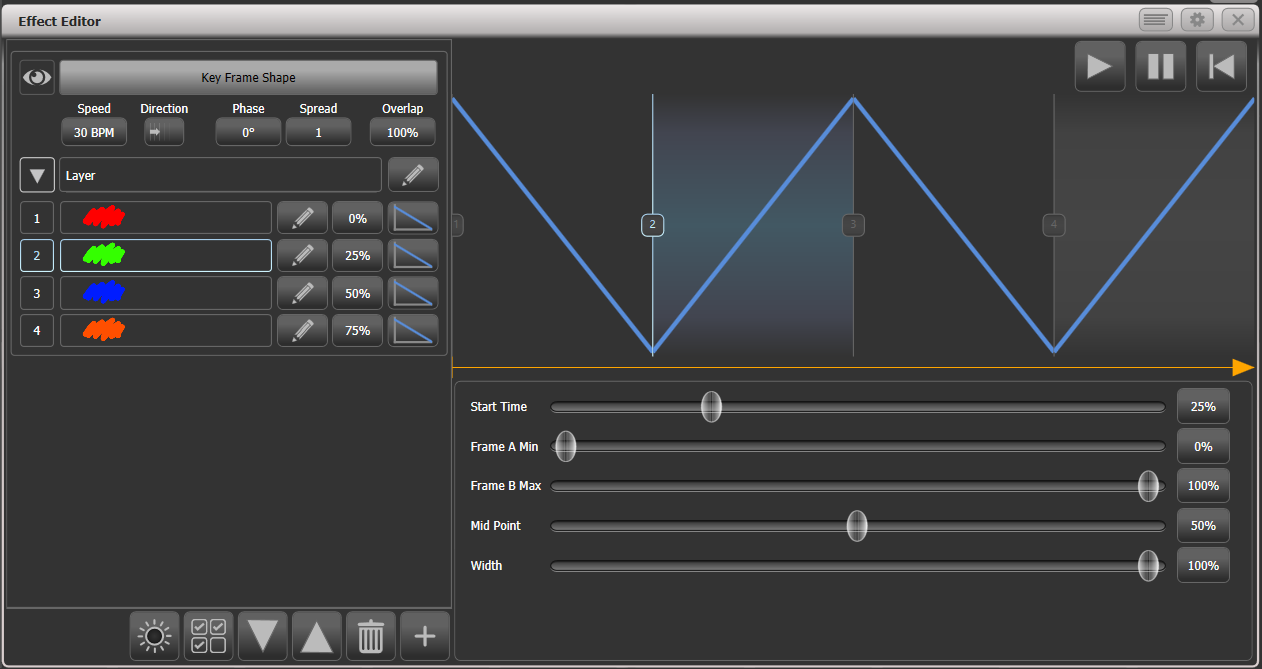The height and width of the screenshot is (669, 1262).
Task: Click the Key Frame Shape header
Action: pos(248,77)
